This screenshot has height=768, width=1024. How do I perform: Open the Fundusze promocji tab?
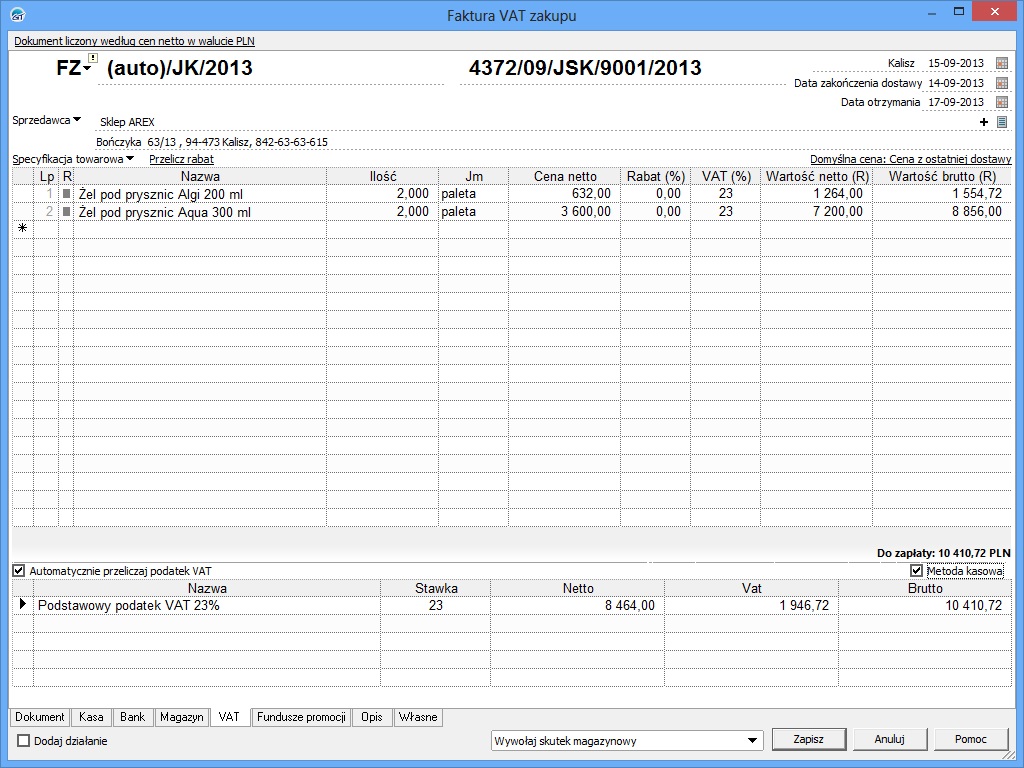tap(301, 717)
